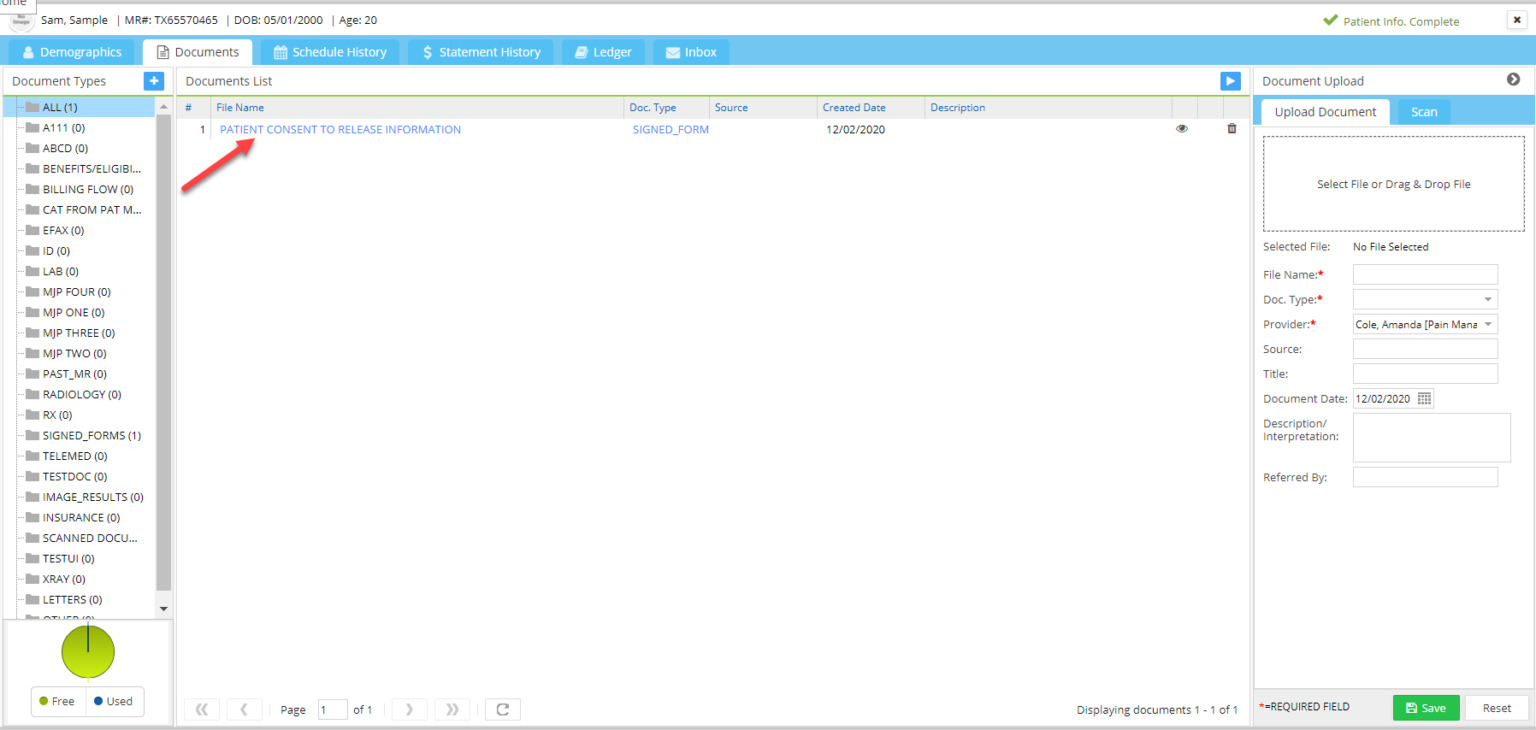Refresh the documents list
1536x730 pixels.
(502, 709)
